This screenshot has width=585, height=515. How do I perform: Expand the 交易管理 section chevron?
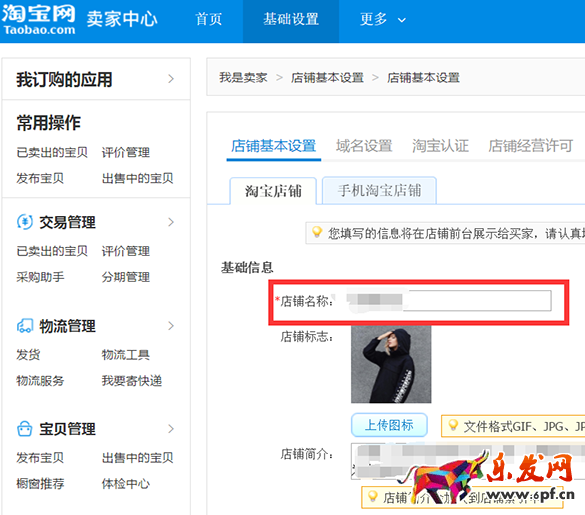tap(171, 222)
